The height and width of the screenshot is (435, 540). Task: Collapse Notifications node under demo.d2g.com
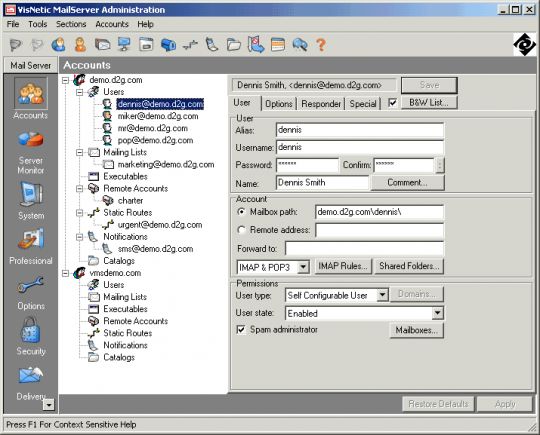pyautogui.click(x=80, y=237)
